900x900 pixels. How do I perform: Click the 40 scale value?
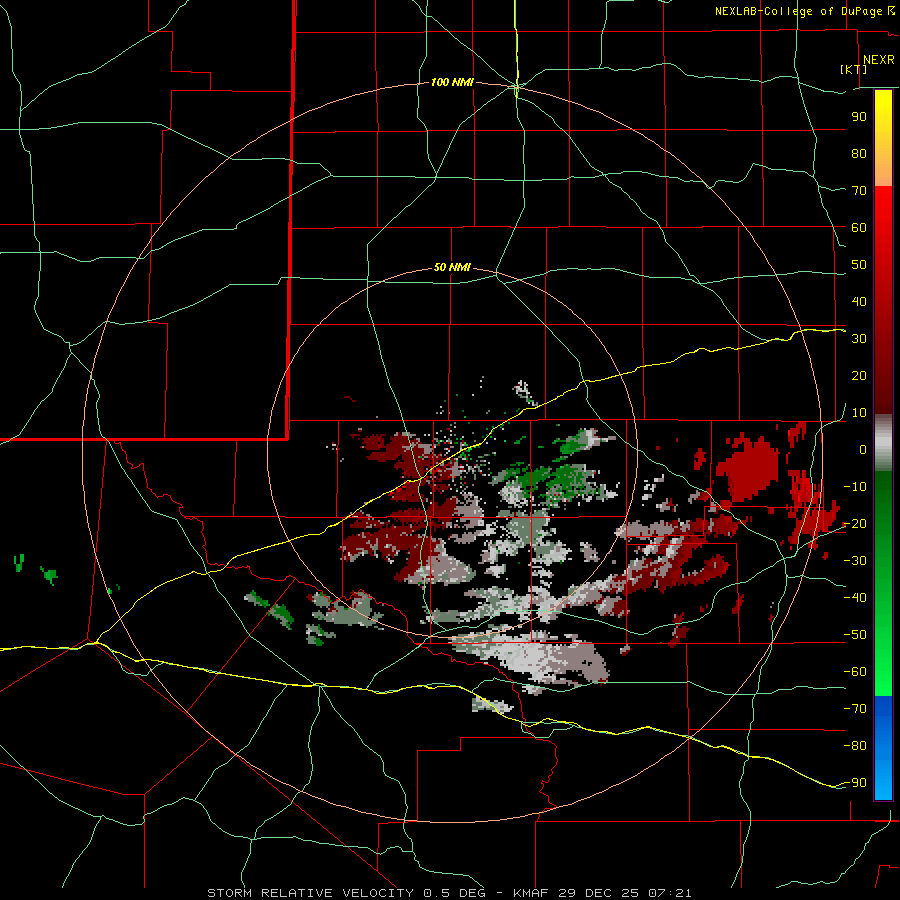click(x=859, y=301)
